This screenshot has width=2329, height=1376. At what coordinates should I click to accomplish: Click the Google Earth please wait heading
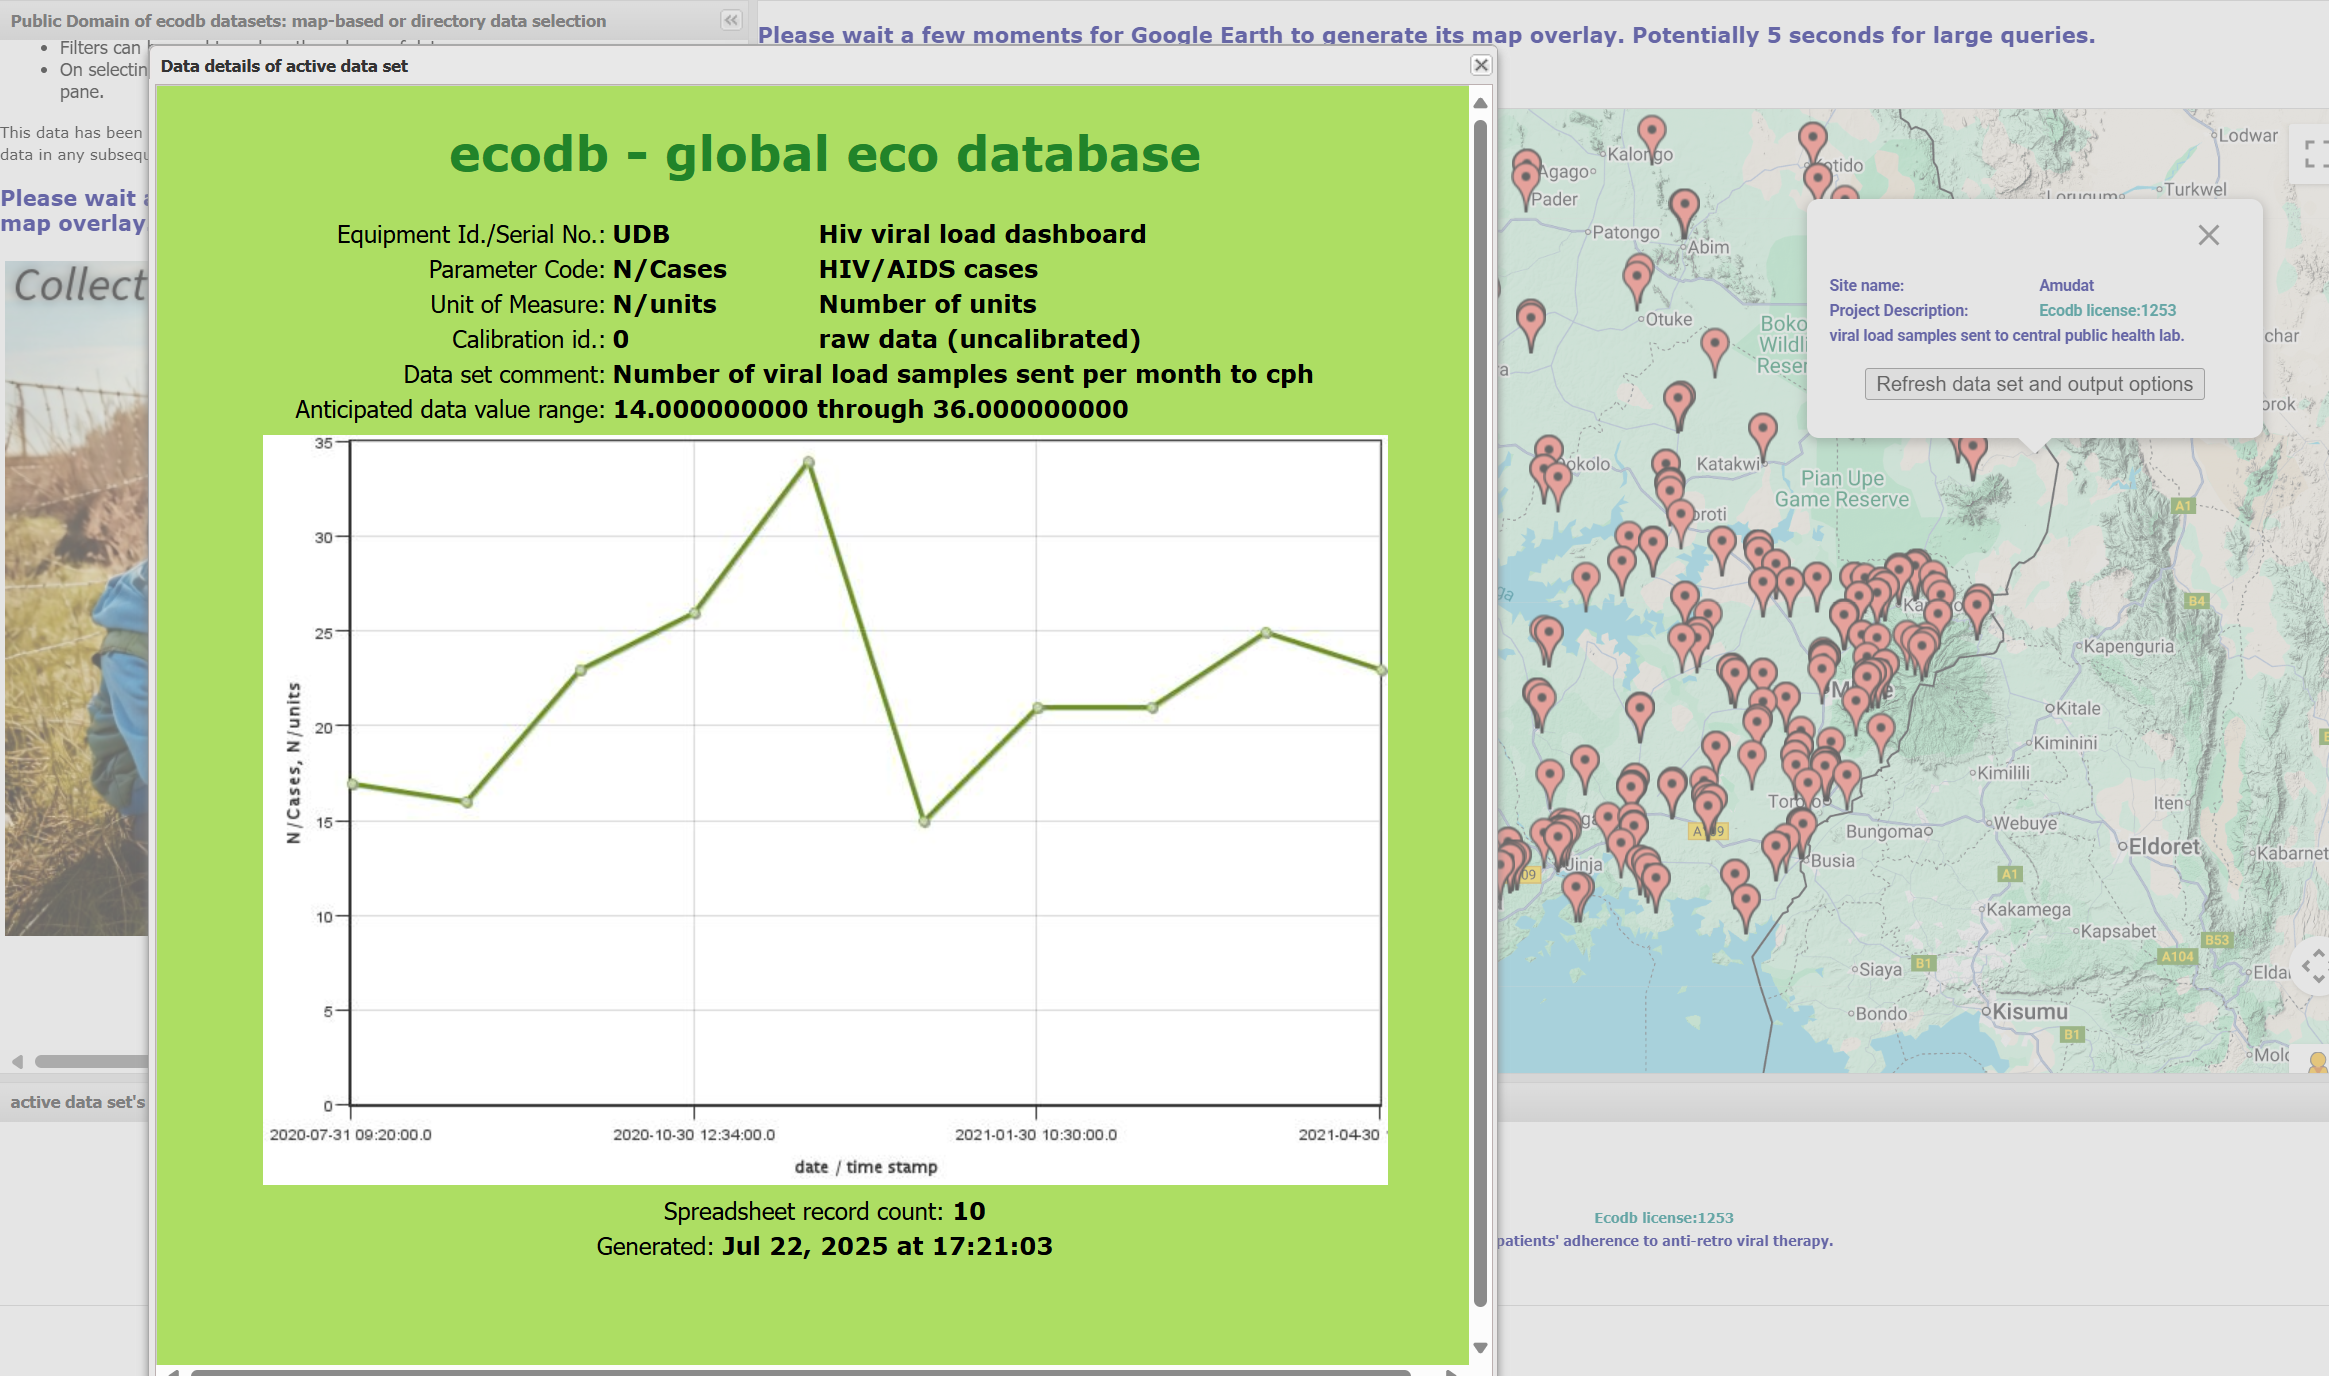pos(1425,35)
